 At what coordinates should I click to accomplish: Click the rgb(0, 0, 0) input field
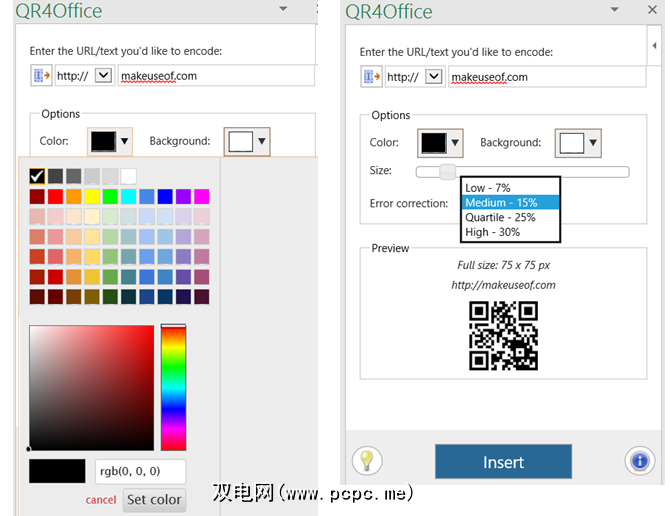coord(140,471)
